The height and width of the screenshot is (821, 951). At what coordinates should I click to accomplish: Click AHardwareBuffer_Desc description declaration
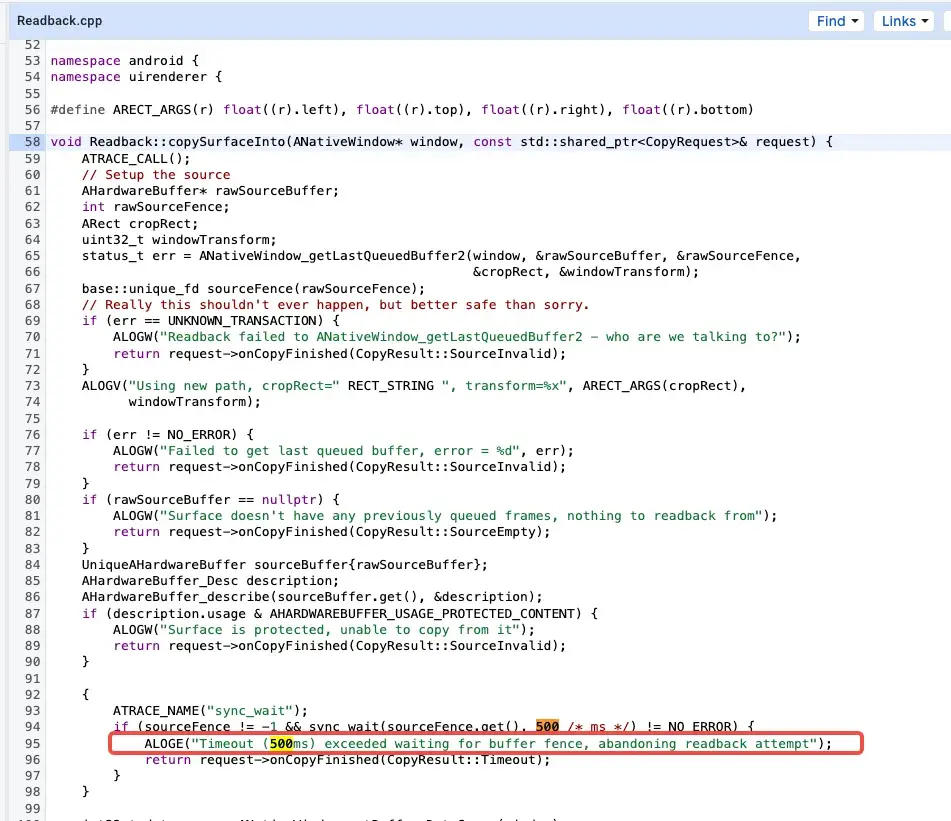point(210,581)
